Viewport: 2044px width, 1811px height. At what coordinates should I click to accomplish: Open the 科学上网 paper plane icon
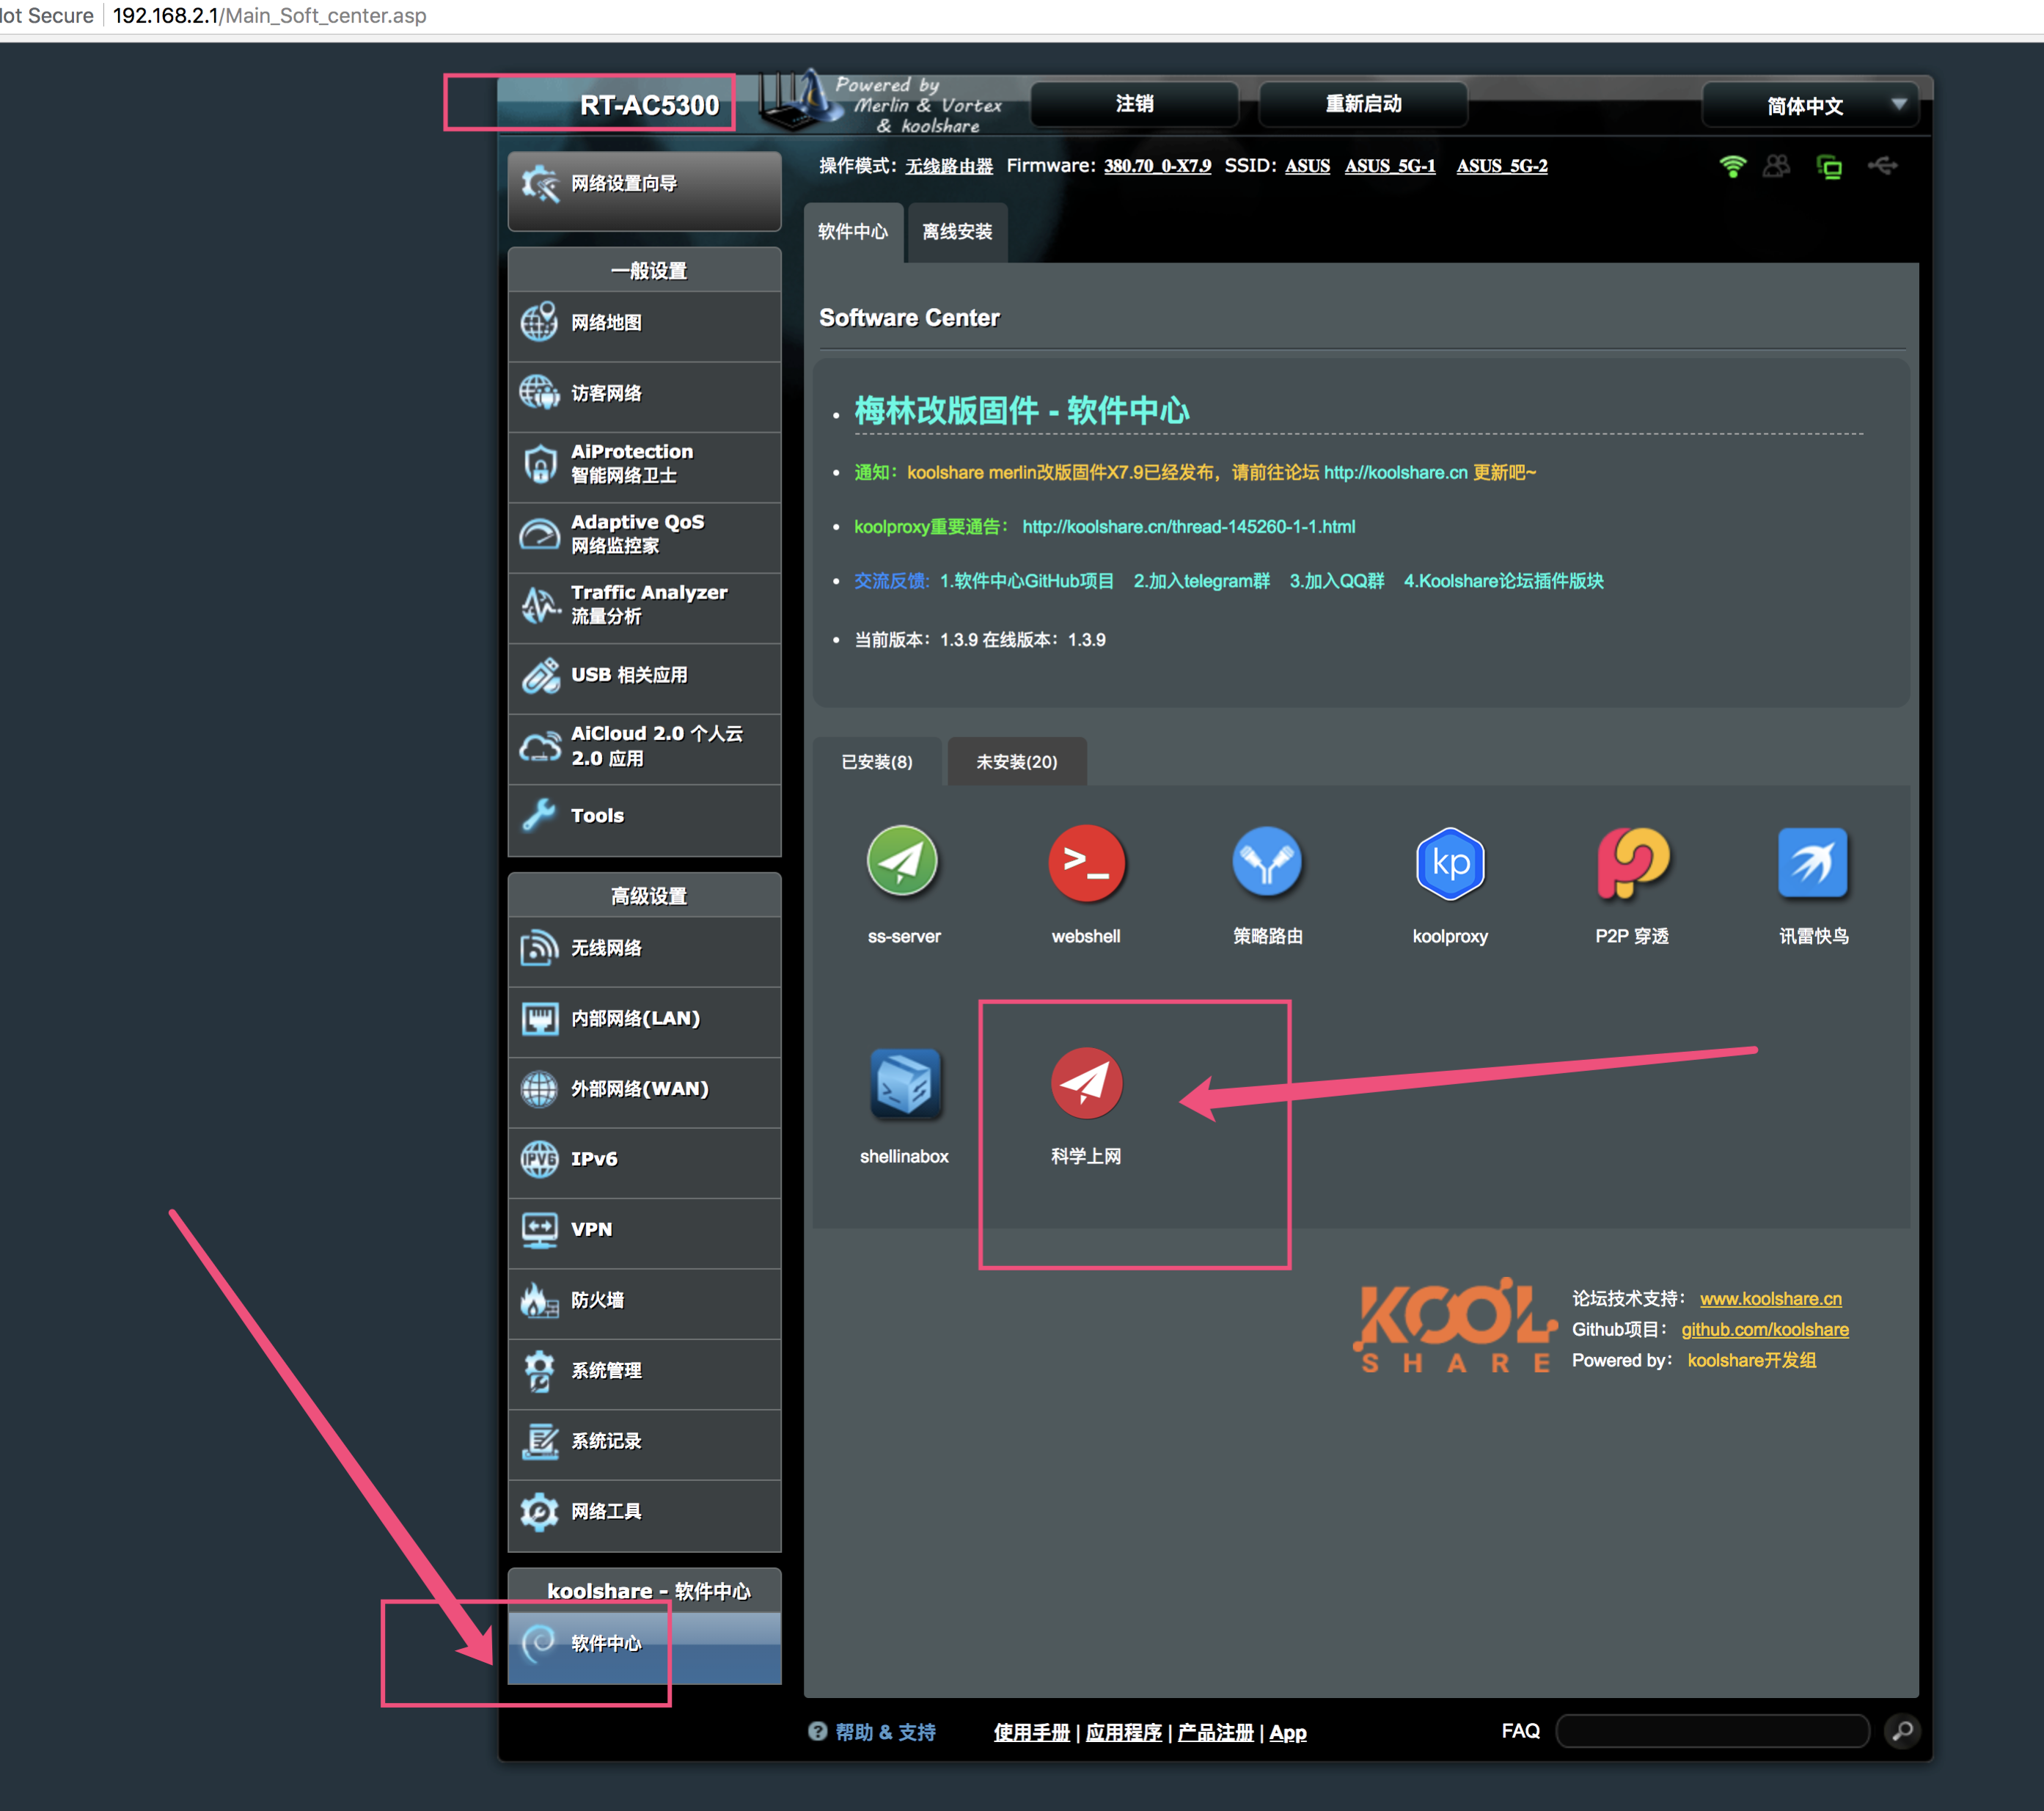[1086, 1082]
